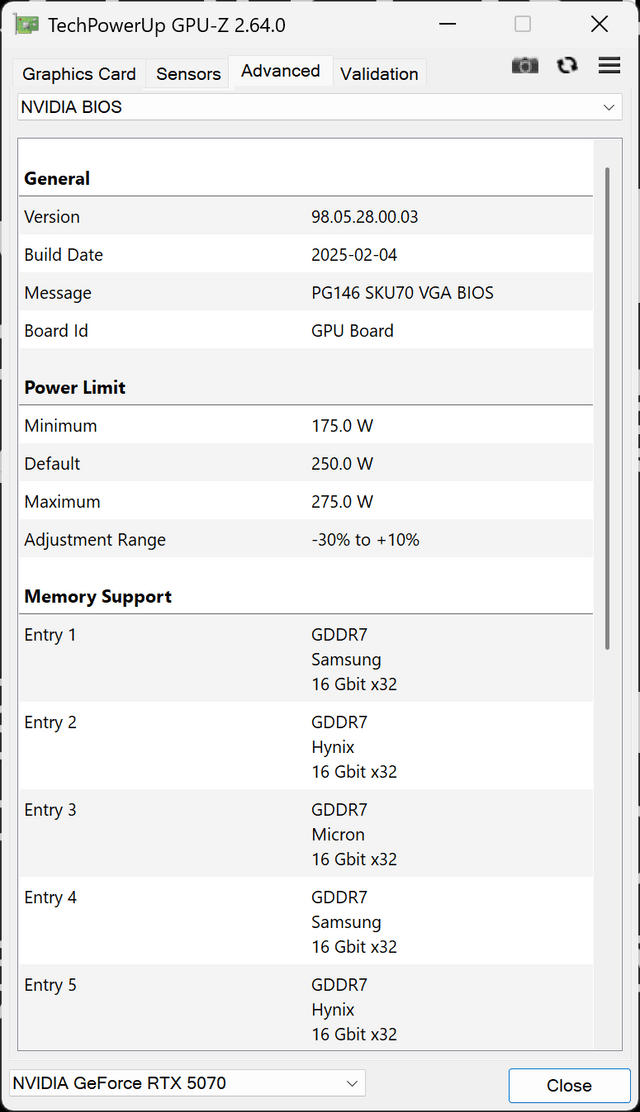Go to the Validation tab
Screen dimensions: 640x1112
pyautogui.click(x=379, y=74)
